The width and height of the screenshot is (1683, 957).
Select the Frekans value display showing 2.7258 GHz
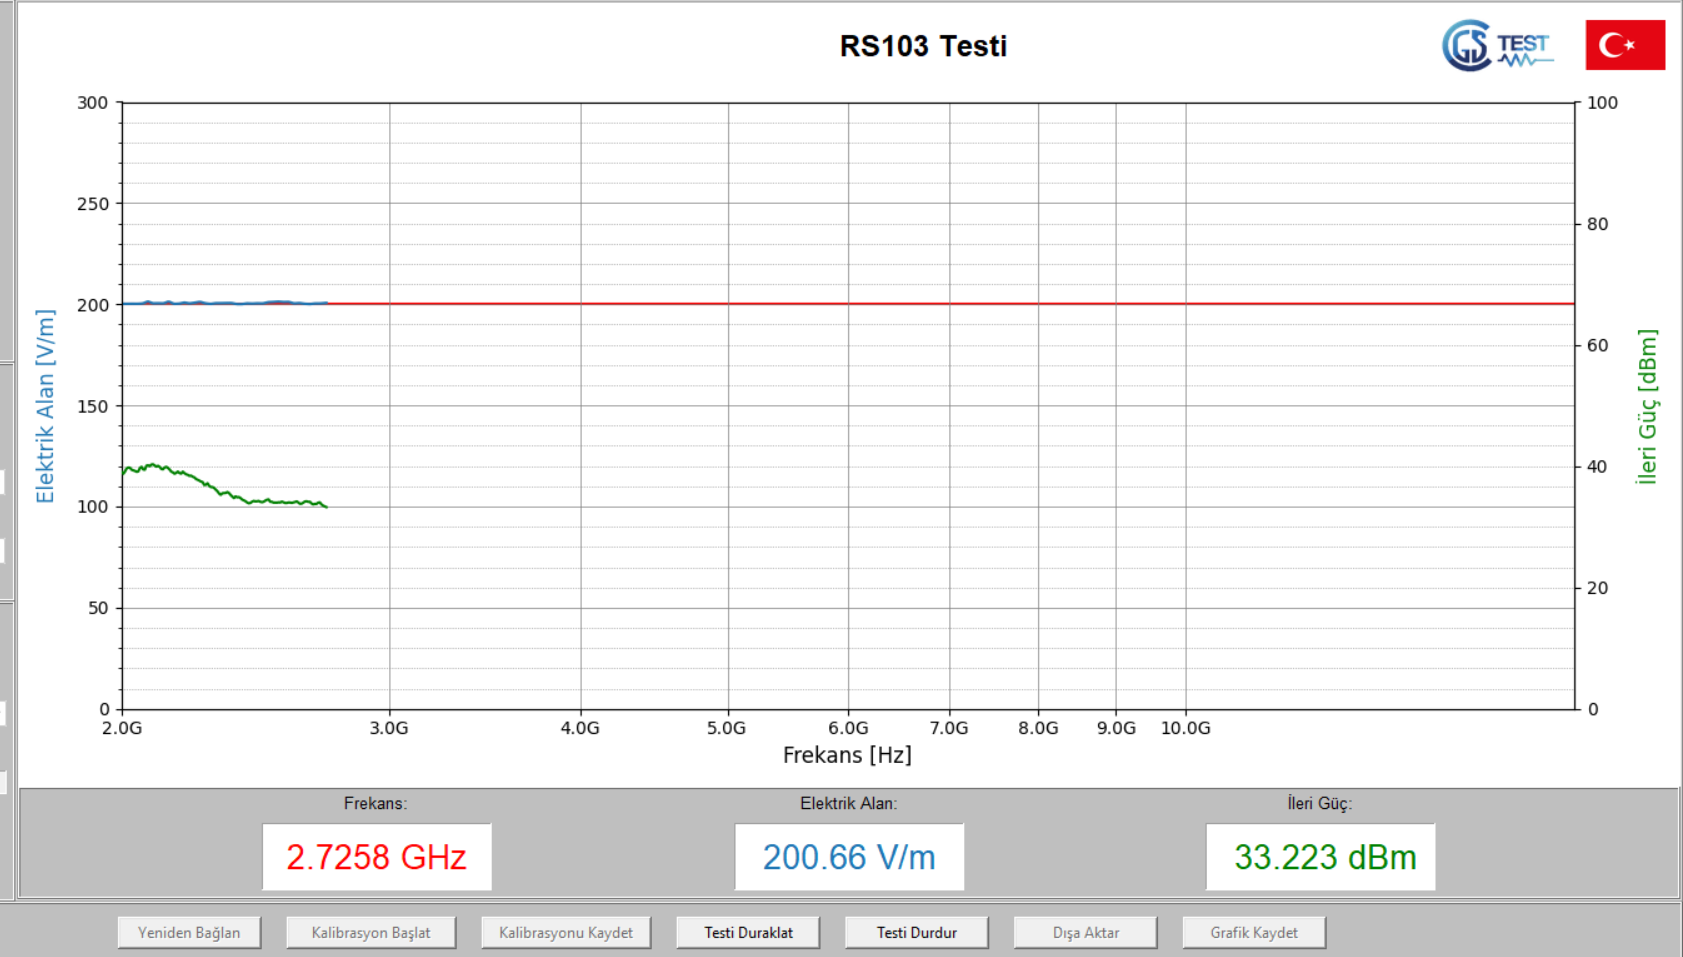tap(376, 856)
